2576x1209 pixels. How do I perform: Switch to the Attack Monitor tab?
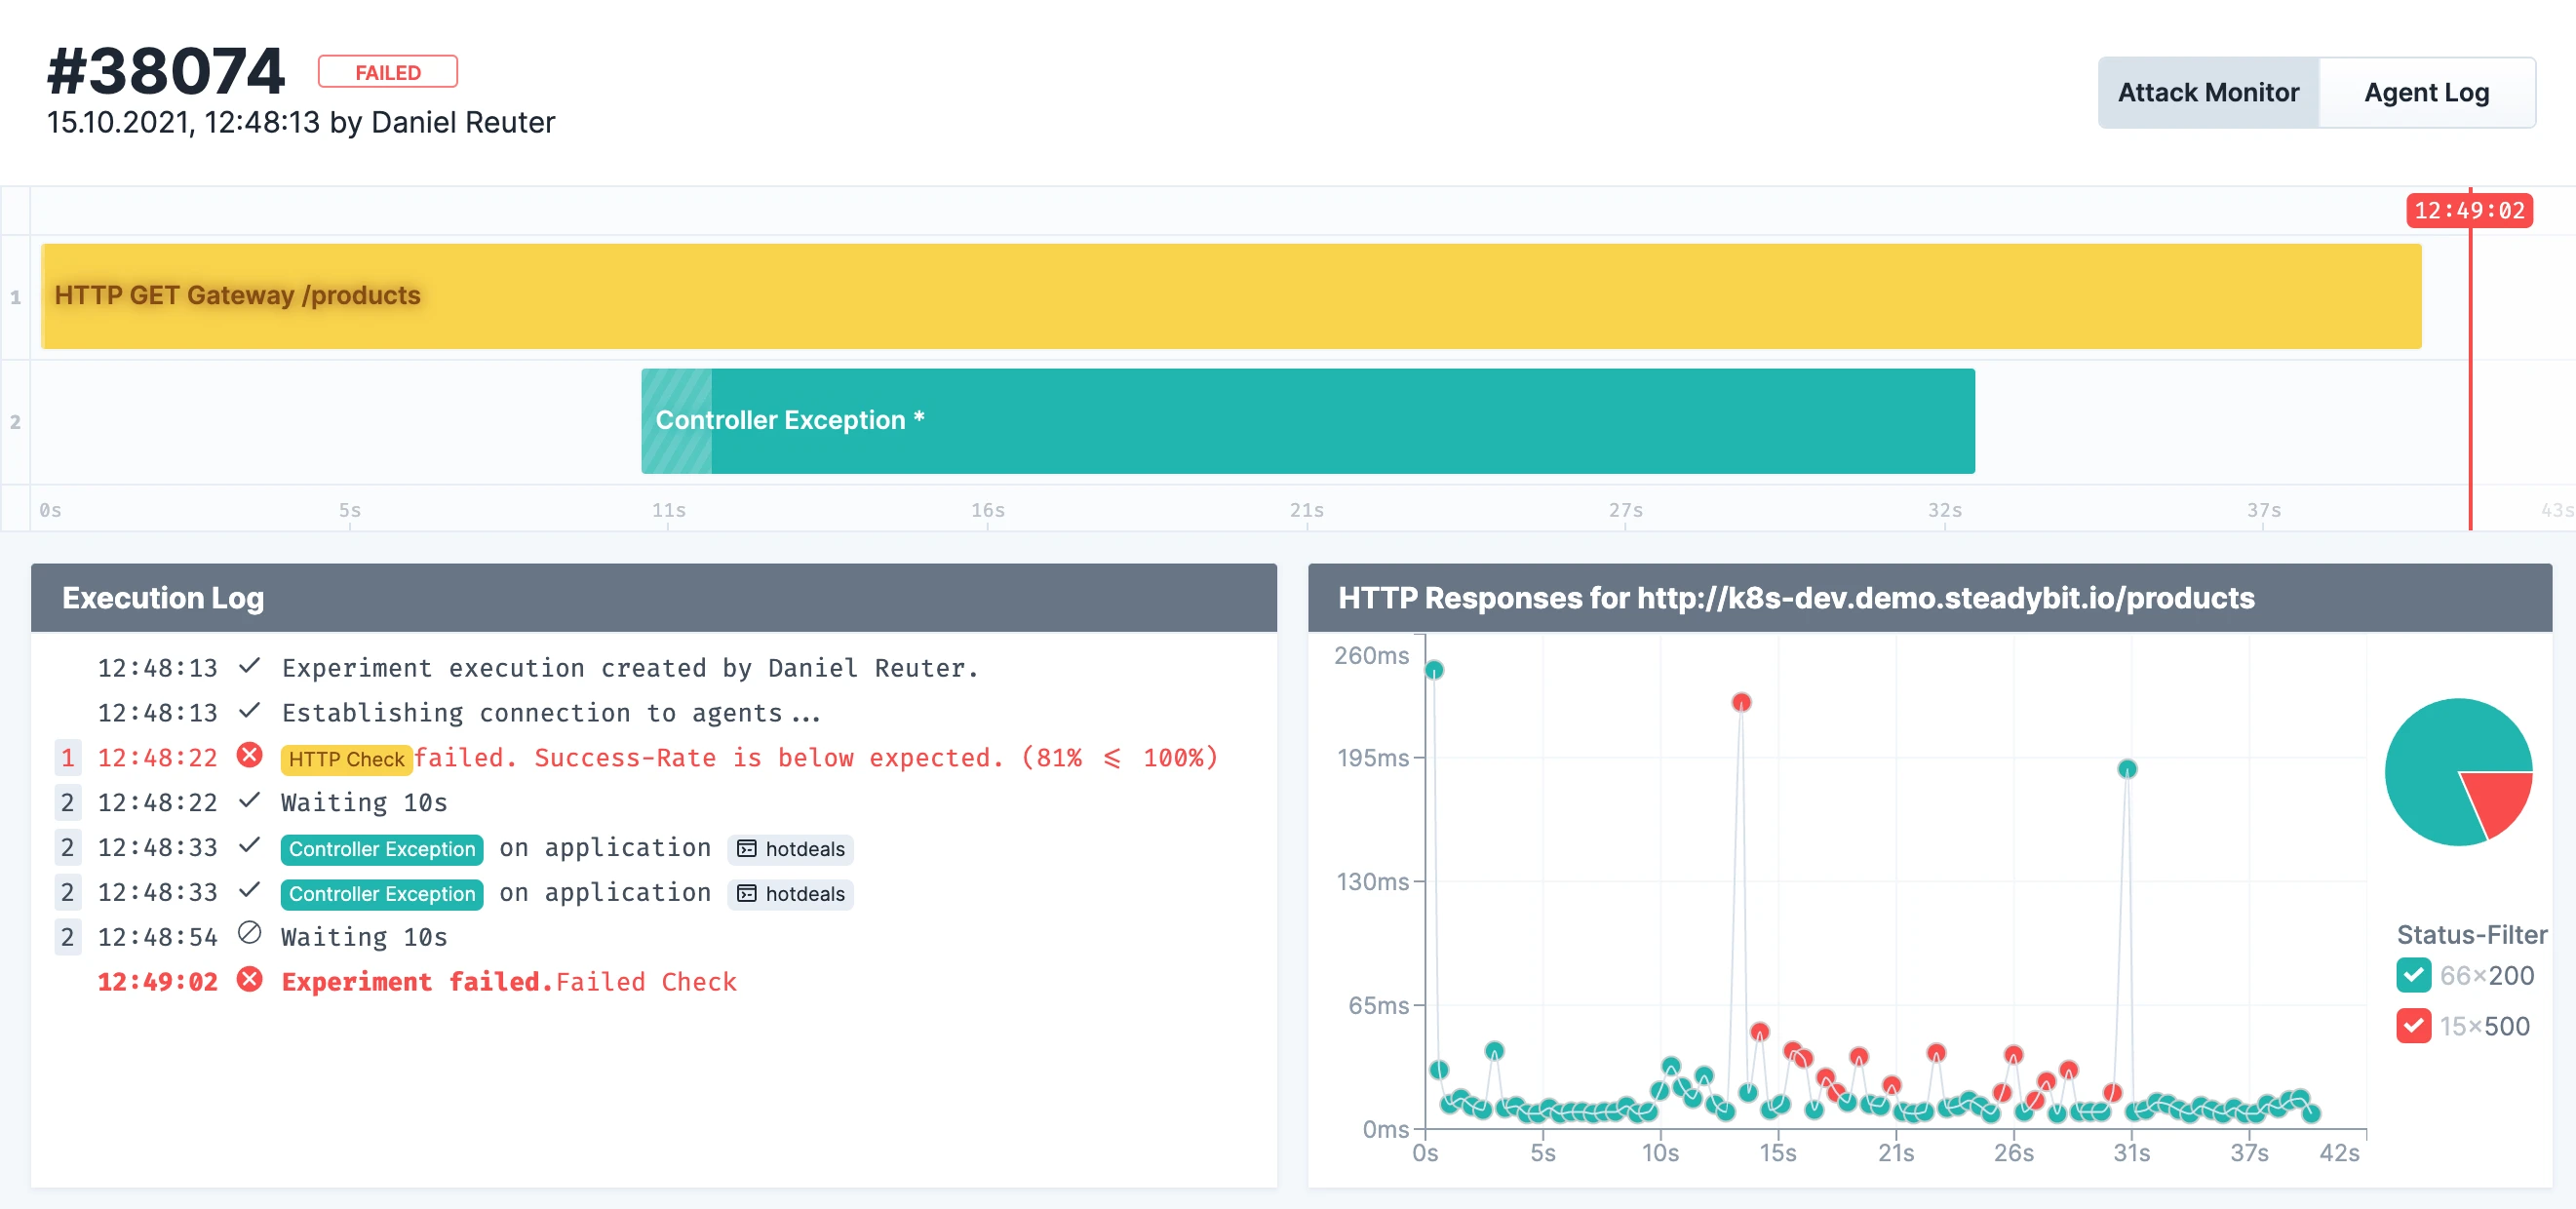click(x=2207, y=92)
